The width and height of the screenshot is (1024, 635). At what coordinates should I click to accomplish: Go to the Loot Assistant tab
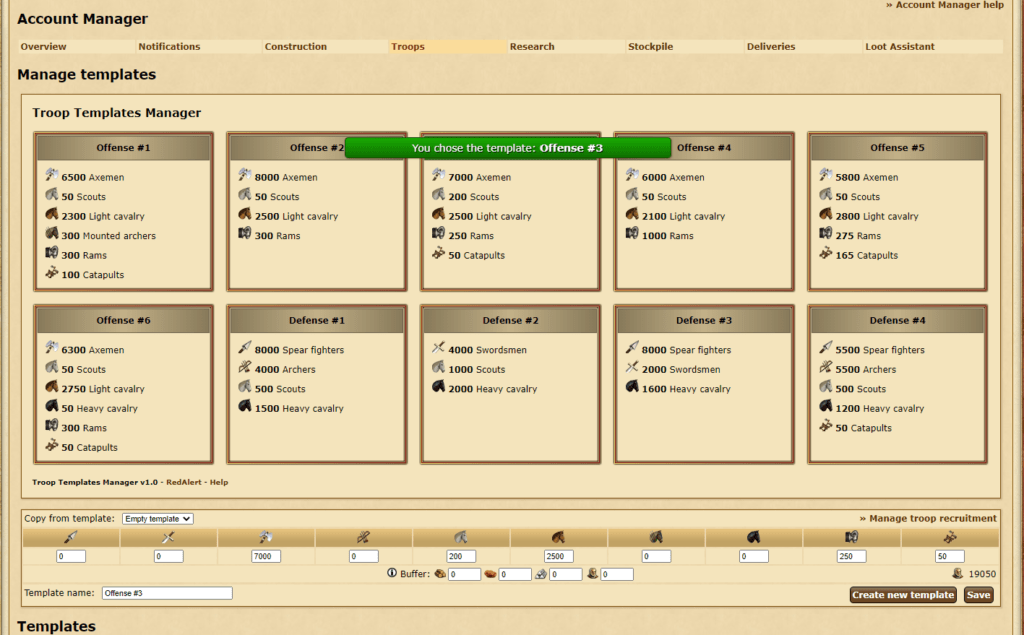(x=900, y=46)
